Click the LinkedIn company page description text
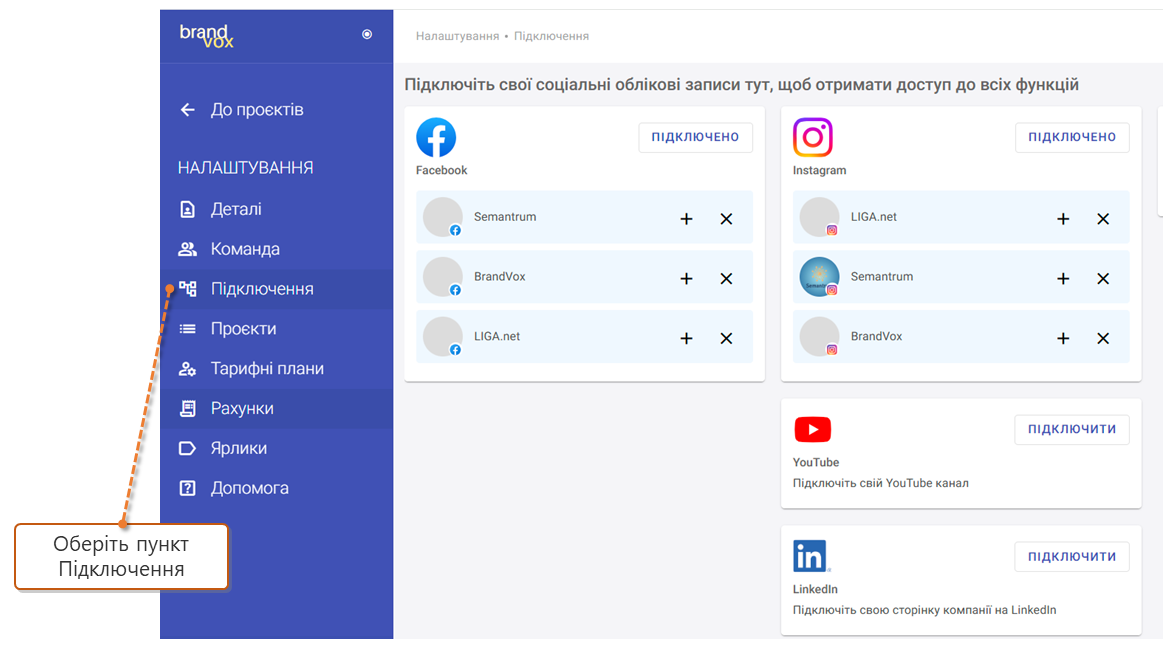The image size is (1175, 651). tap(925, 610)
